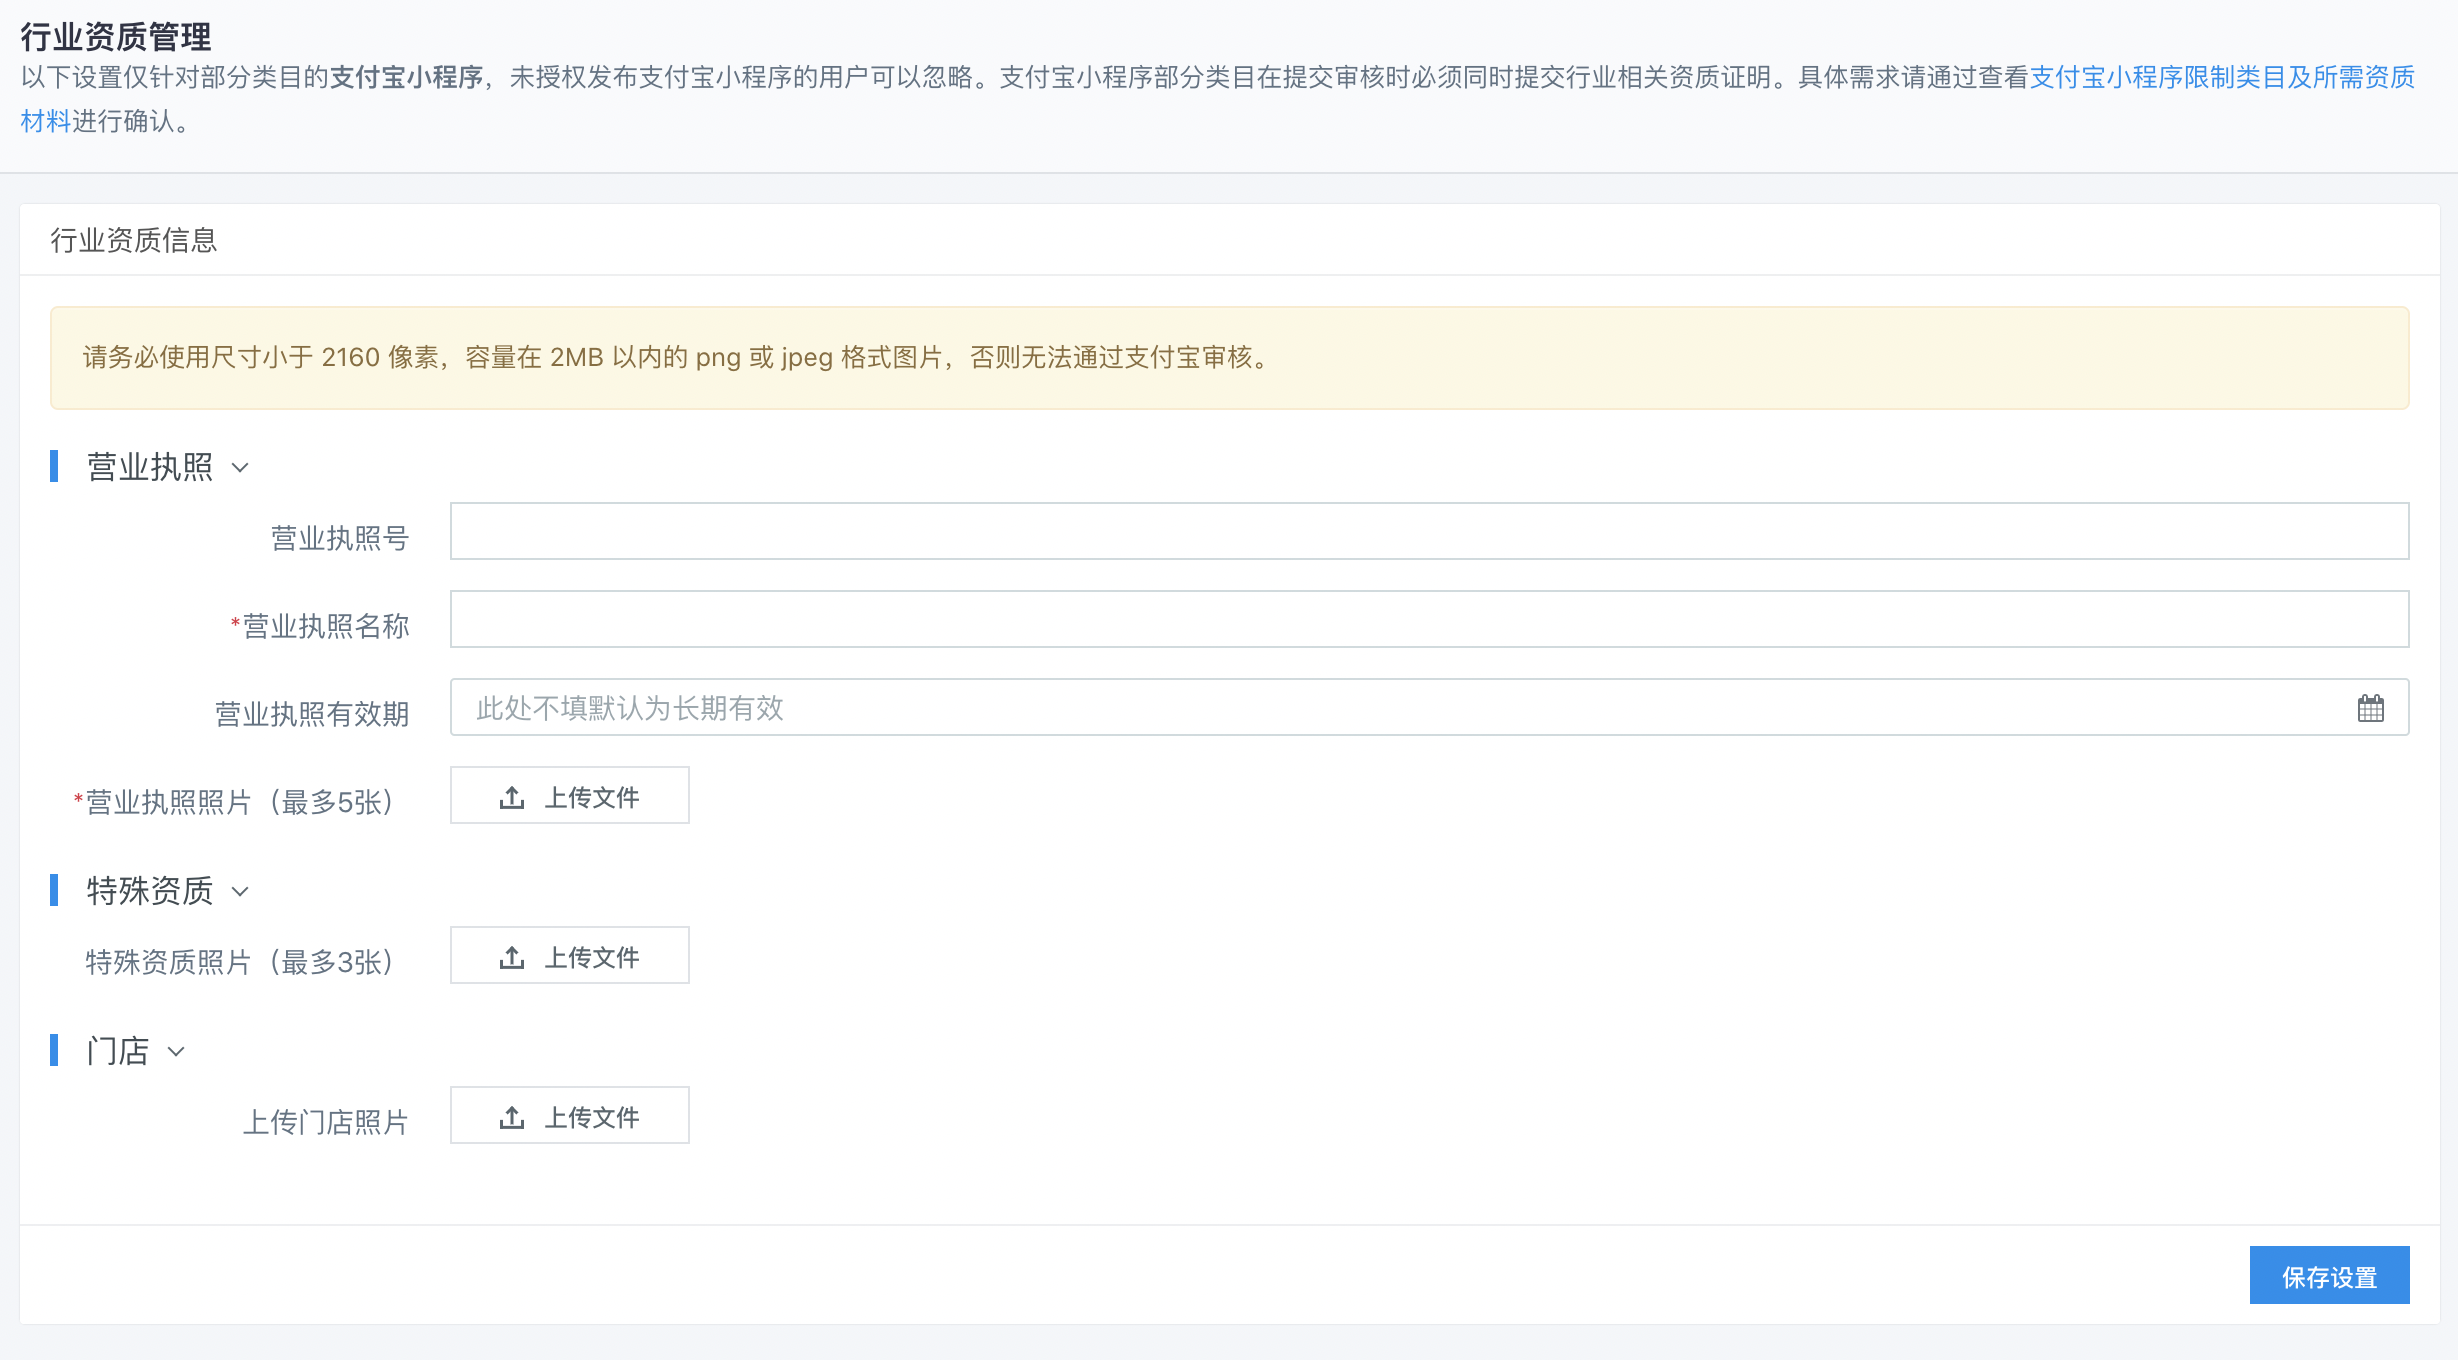2458x1360 pixels.
Task: Click the 门店 section heading
Action: pyautogui.click(x=118, y=1051)
